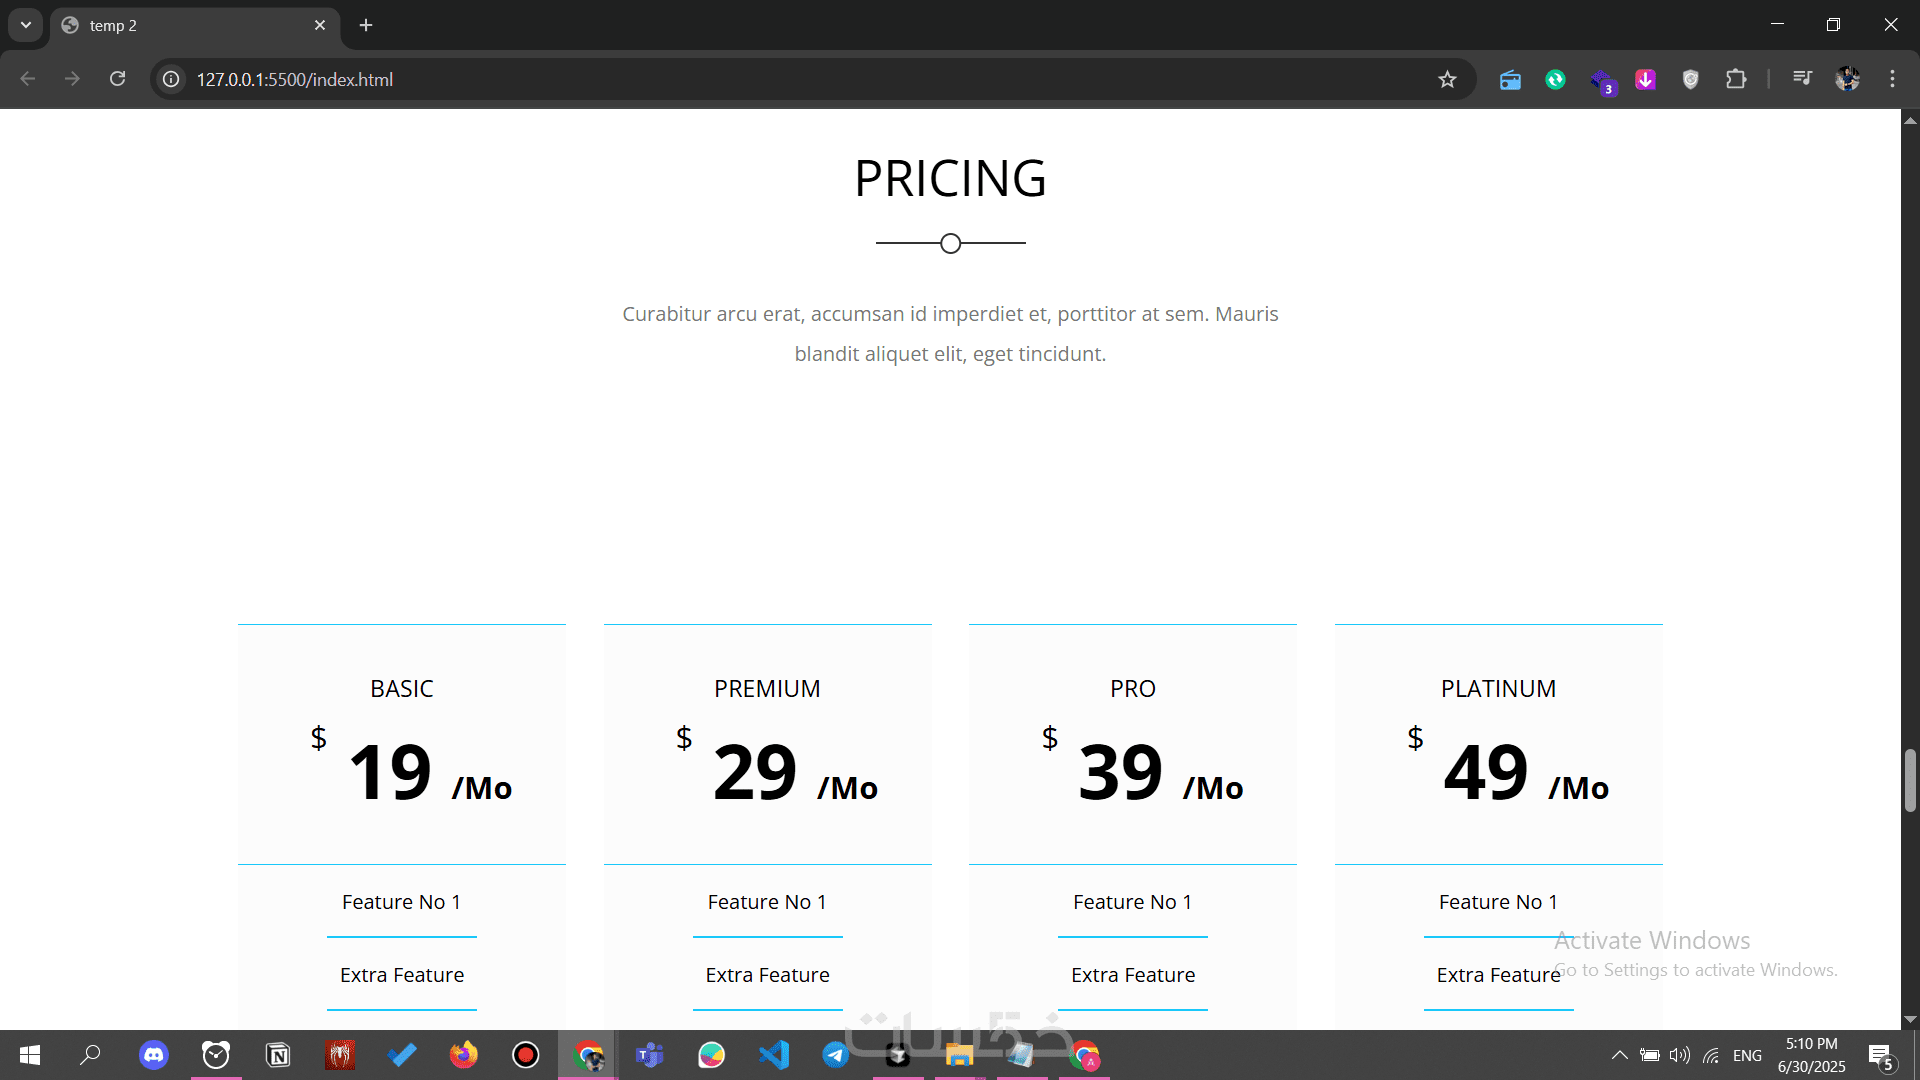
Task: Open the volume speaker control
Action: pyautogui.click(x=1679, y=1055)
